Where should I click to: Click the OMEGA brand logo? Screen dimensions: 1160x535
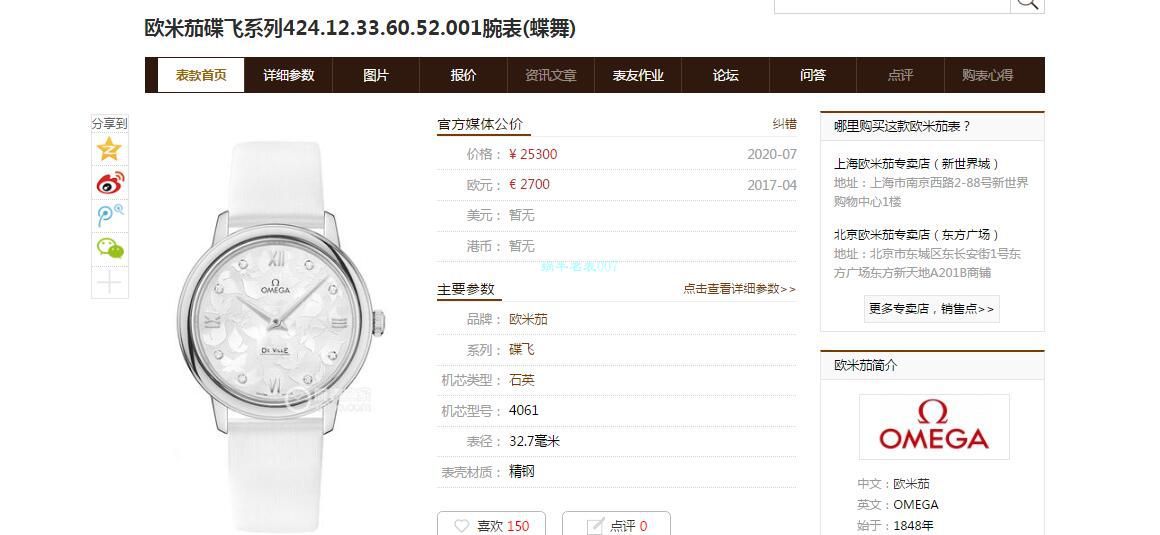click(934, 427)
